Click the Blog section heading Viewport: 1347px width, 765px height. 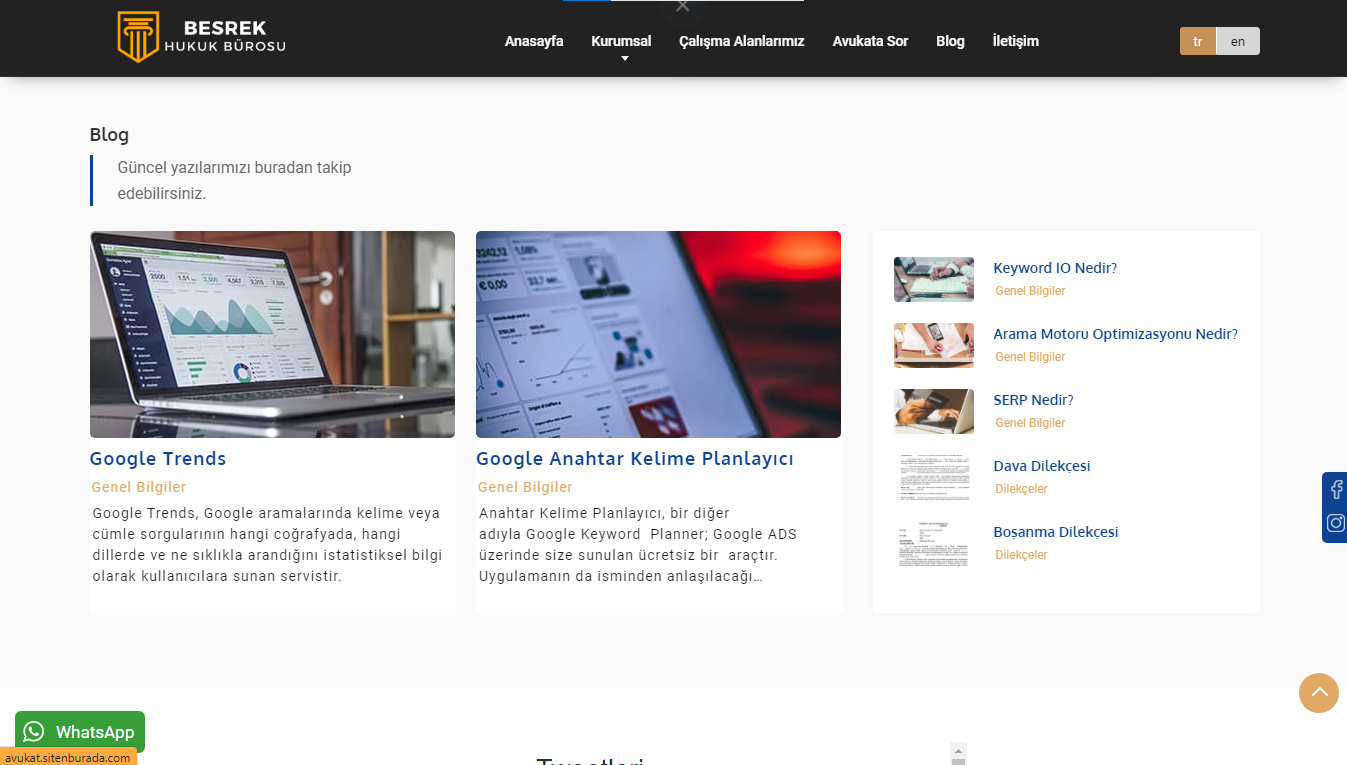[x=109, y=135]
